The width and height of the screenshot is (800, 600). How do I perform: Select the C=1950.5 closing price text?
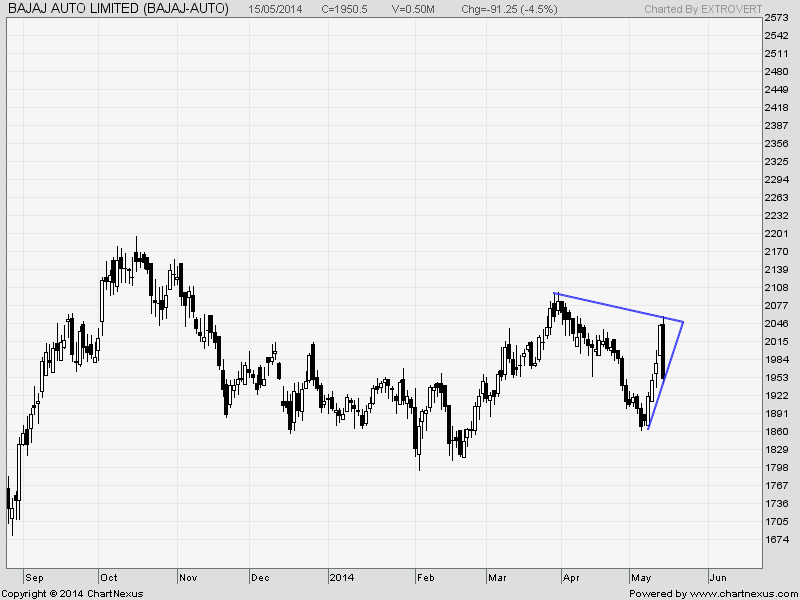point(349,9)
